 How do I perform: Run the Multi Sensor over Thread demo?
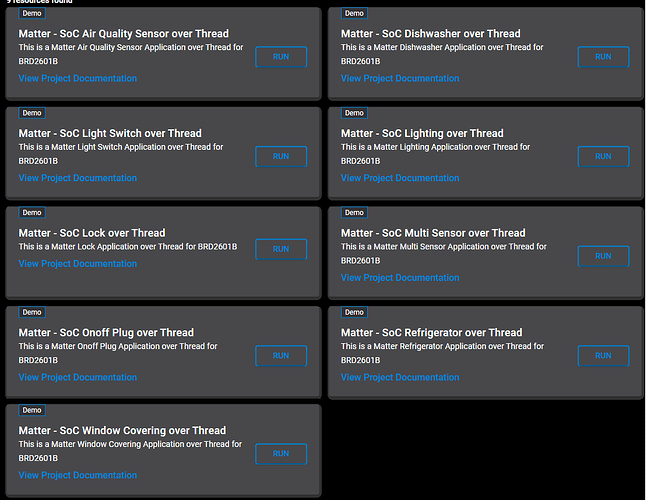point(603,256)
